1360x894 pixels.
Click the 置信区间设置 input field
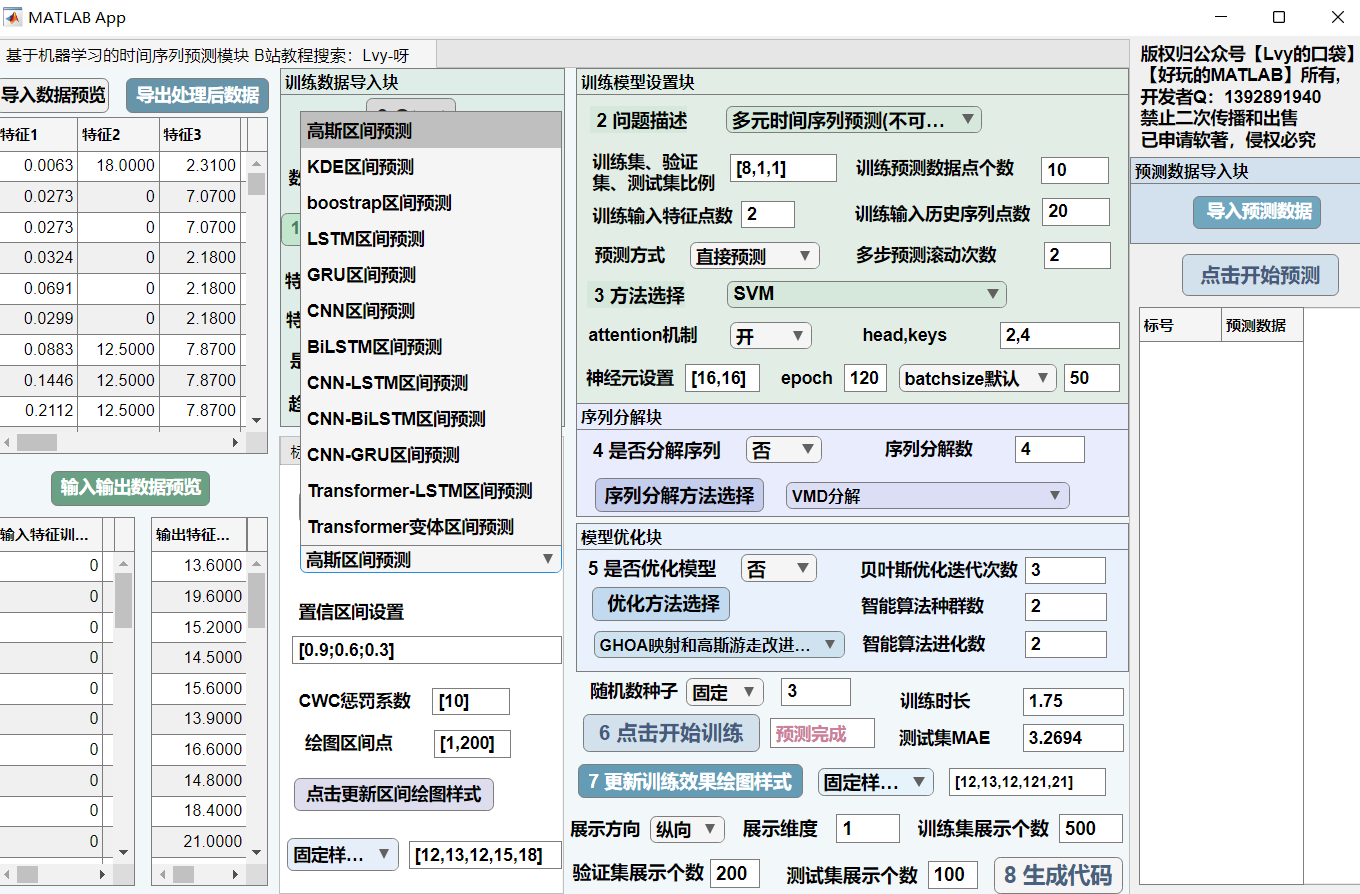pos(427,650)
